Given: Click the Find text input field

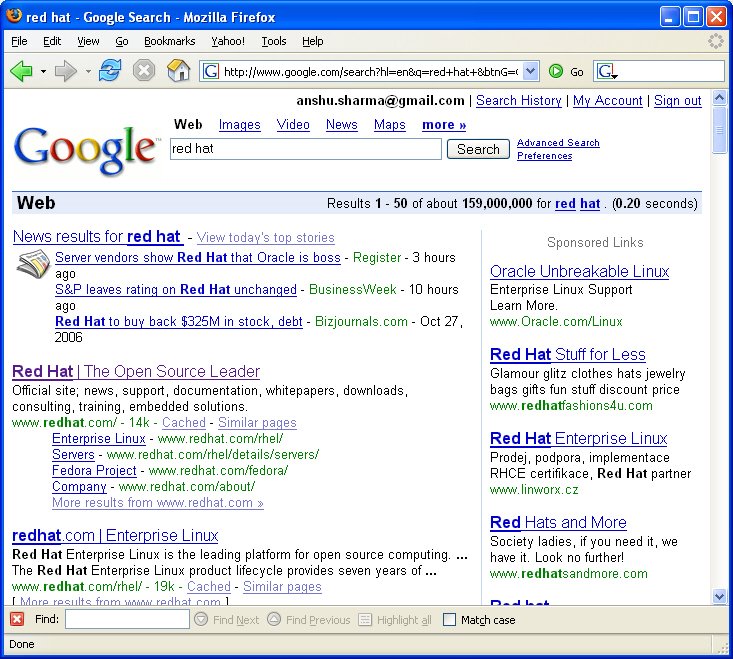Looking at the screenshot, I should tap(127, 620).
